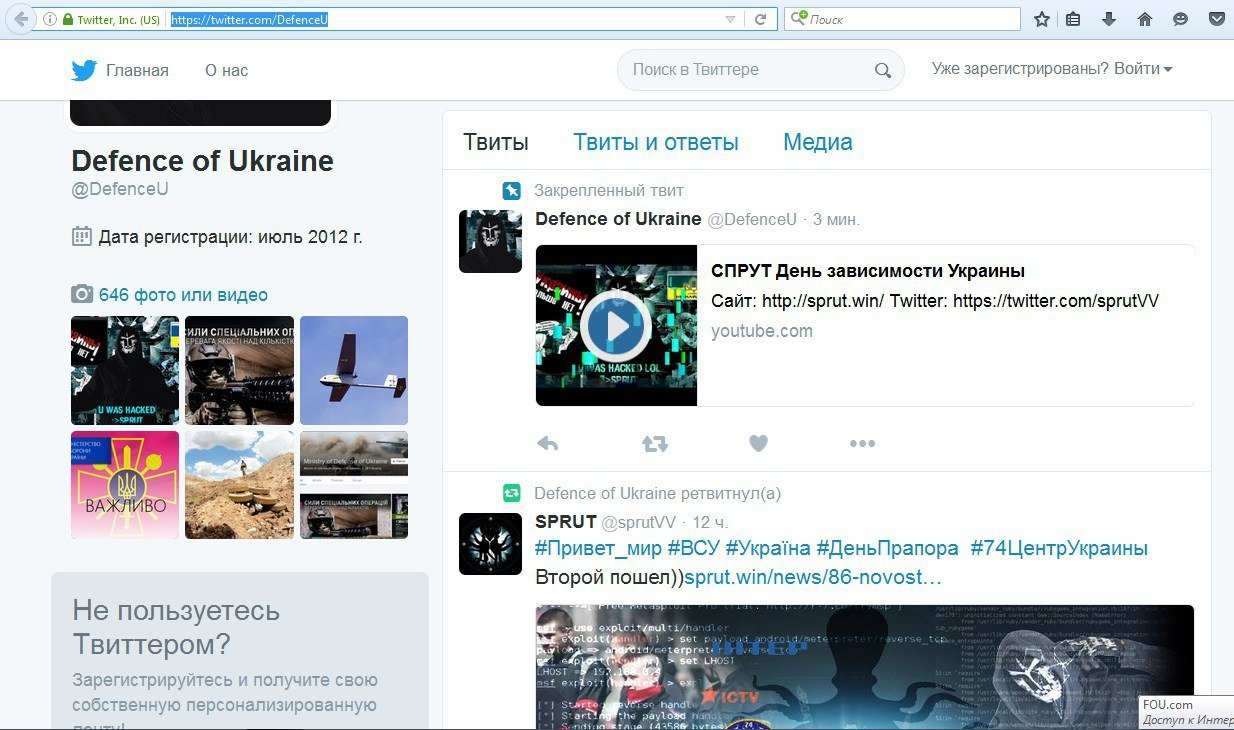Click the Twitter bird logo
This screenshot has height=730, width=1234.
click(84, 70)
